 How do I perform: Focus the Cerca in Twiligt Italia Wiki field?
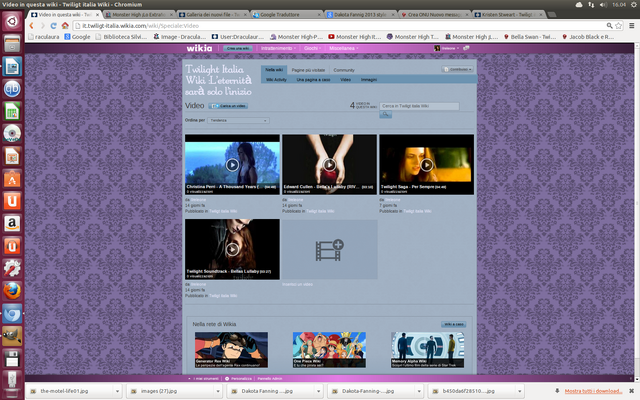tap(419, 106)
